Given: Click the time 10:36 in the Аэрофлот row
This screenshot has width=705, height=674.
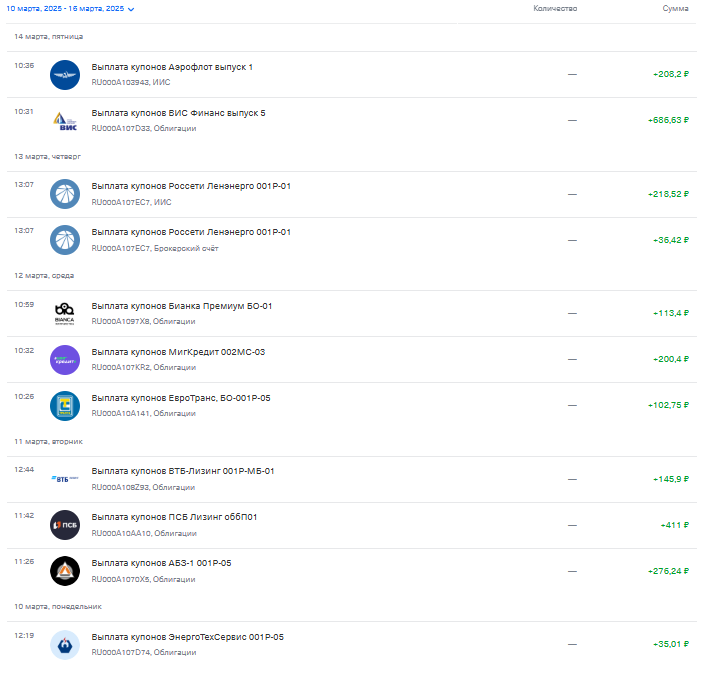Looking at the screenshot, I should [x=24, y=66].
